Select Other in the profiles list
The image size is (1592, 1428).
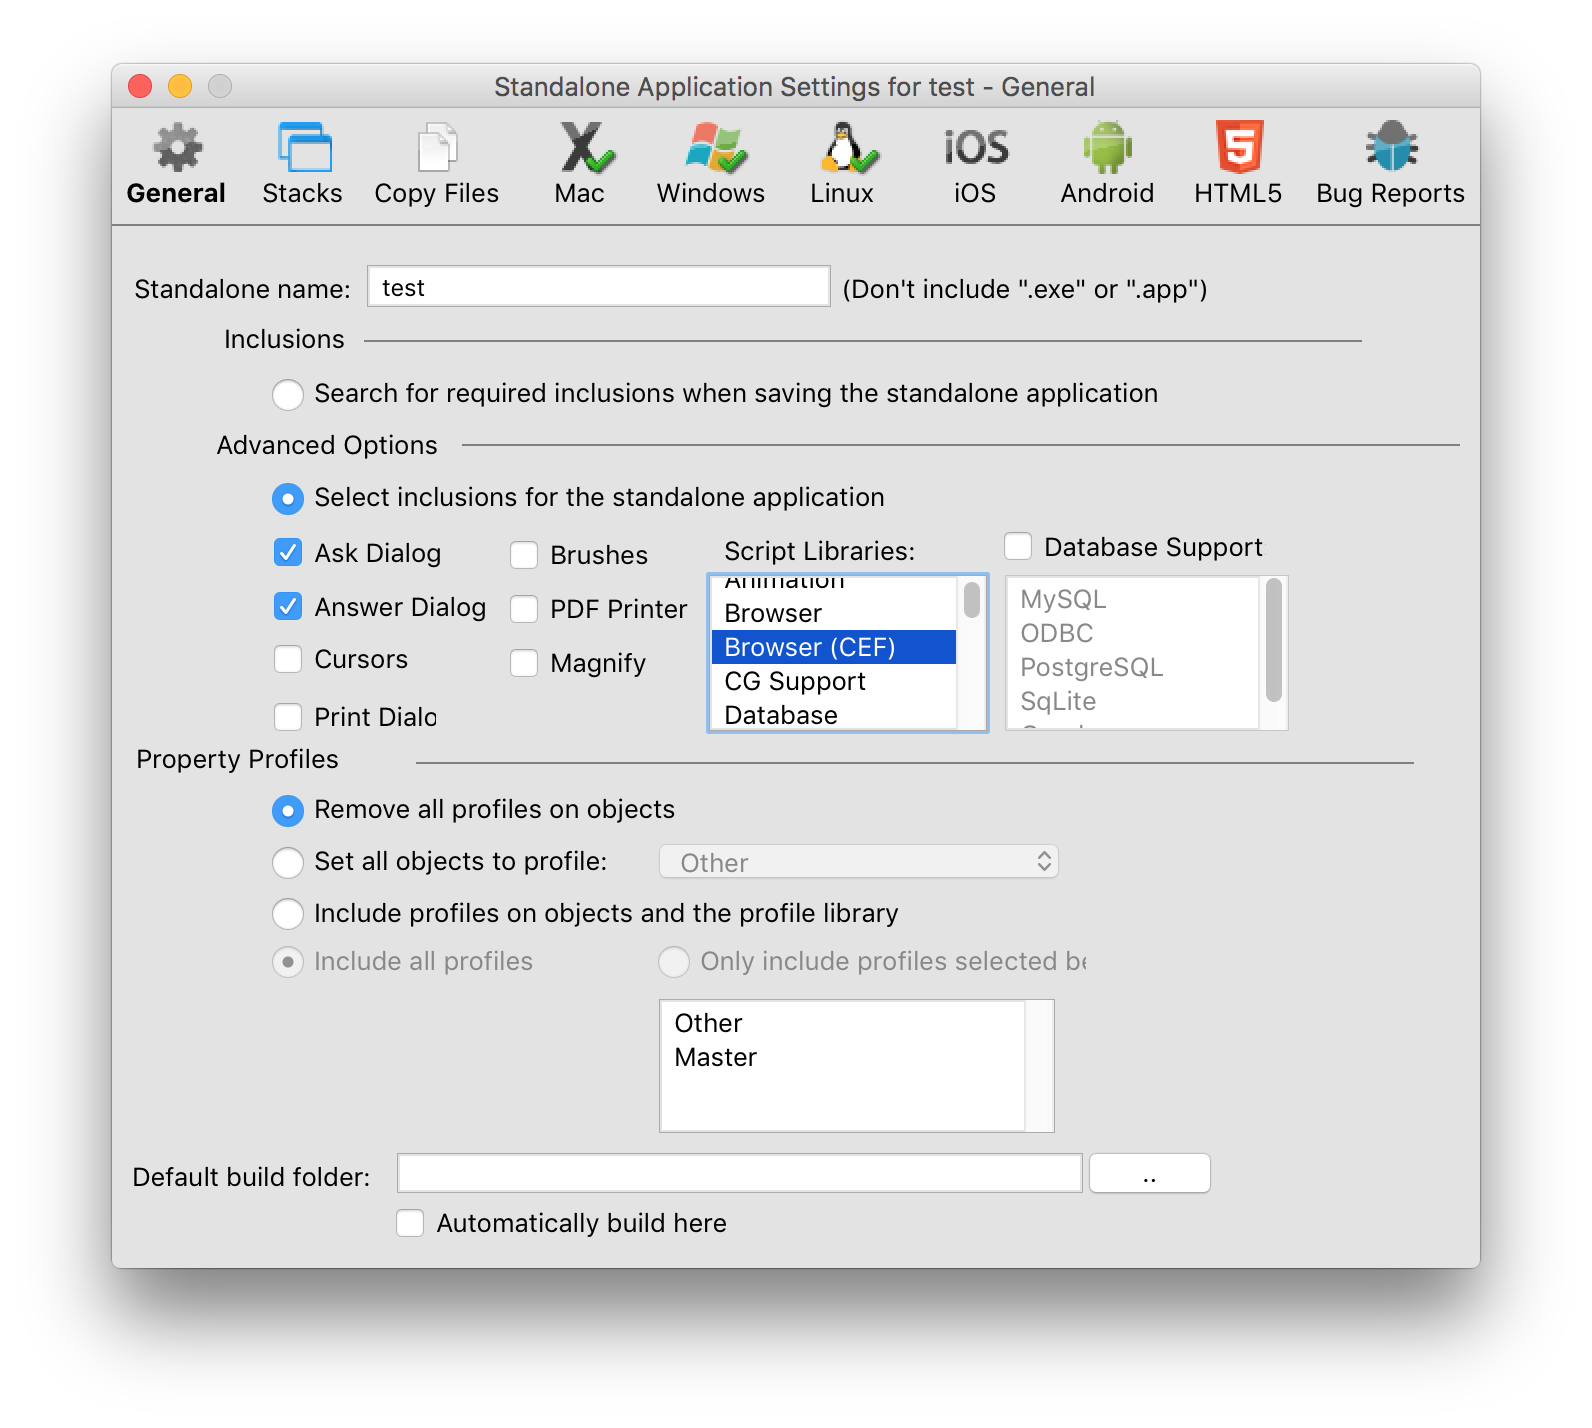coord(843,1023)
